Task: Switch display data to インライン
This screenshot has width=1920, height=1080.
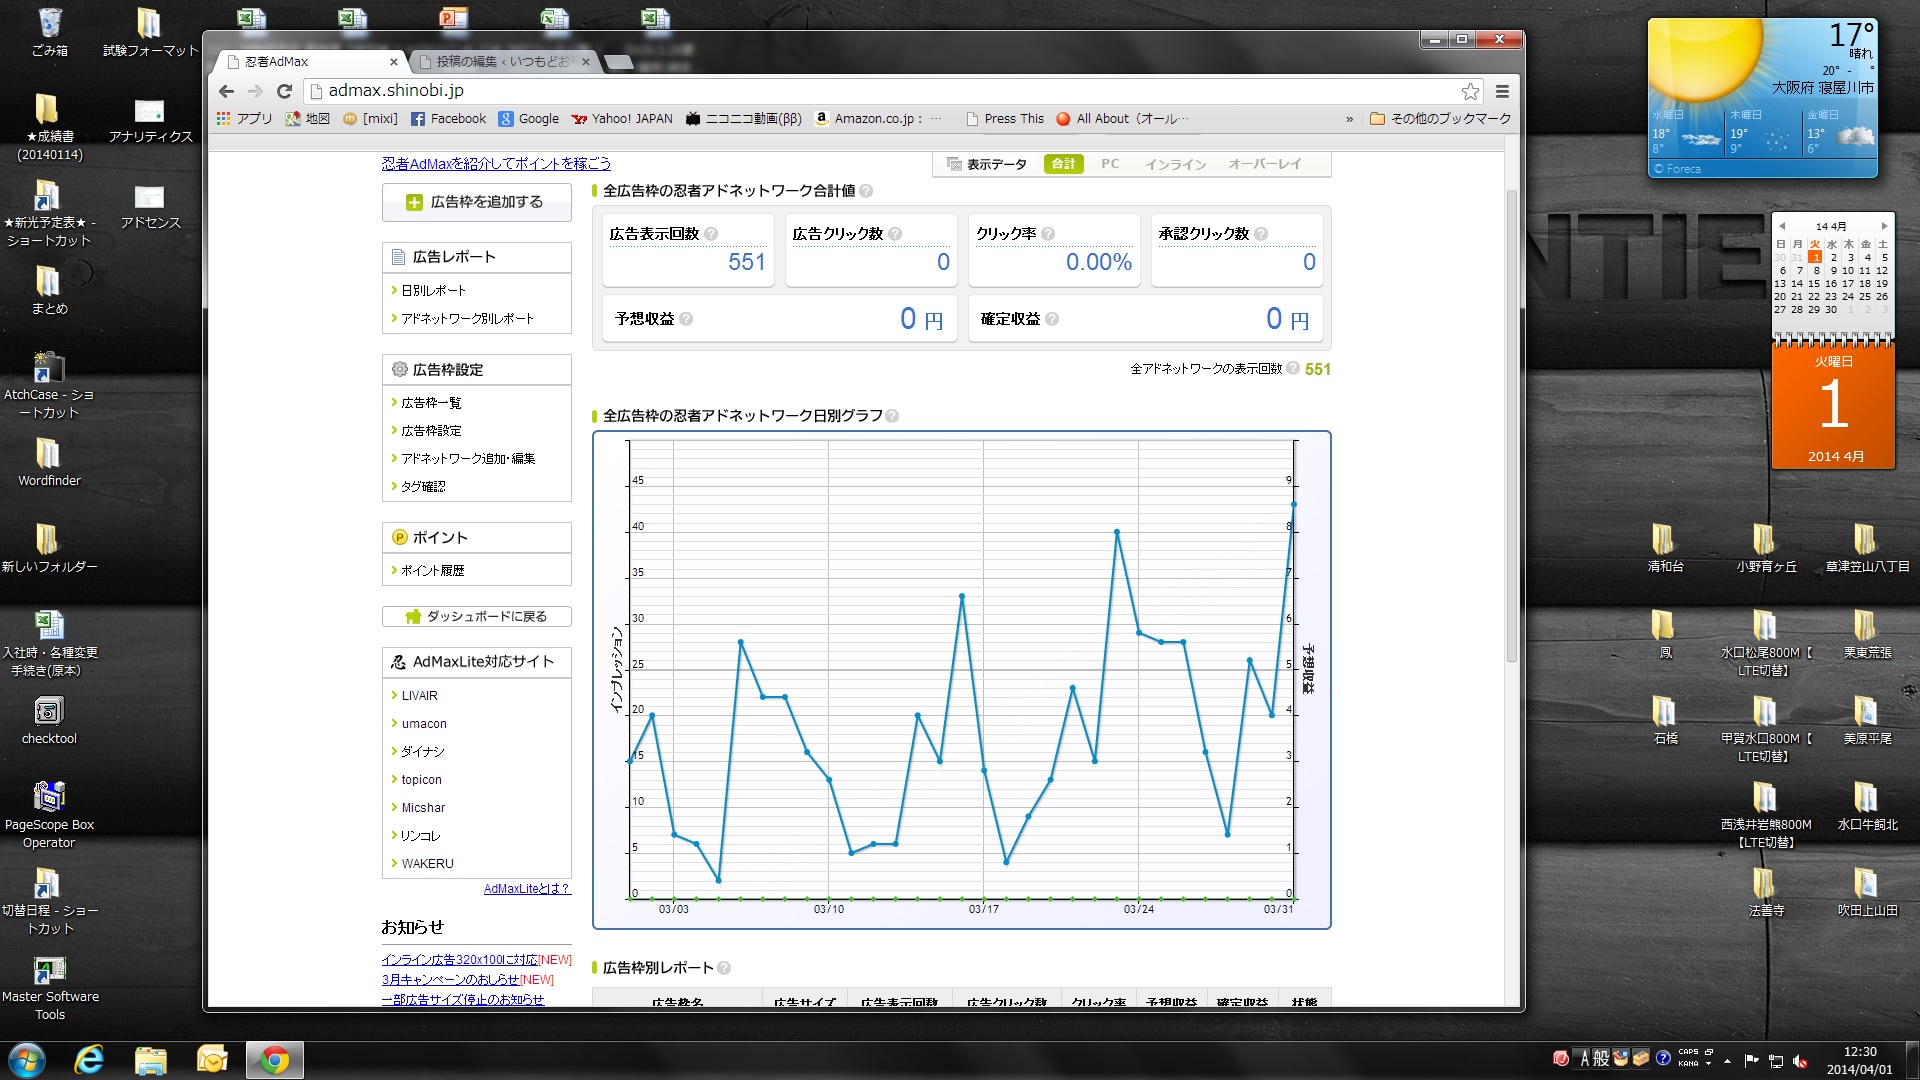Action: (x=1175, y=164)
